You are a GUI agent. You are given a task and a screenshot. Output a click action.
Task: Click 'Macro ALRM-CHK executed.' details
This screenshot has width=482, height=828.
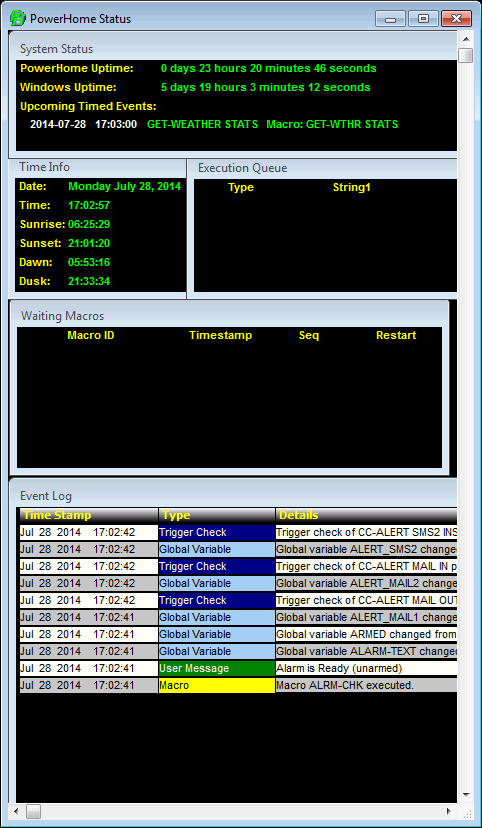[366, 685]
